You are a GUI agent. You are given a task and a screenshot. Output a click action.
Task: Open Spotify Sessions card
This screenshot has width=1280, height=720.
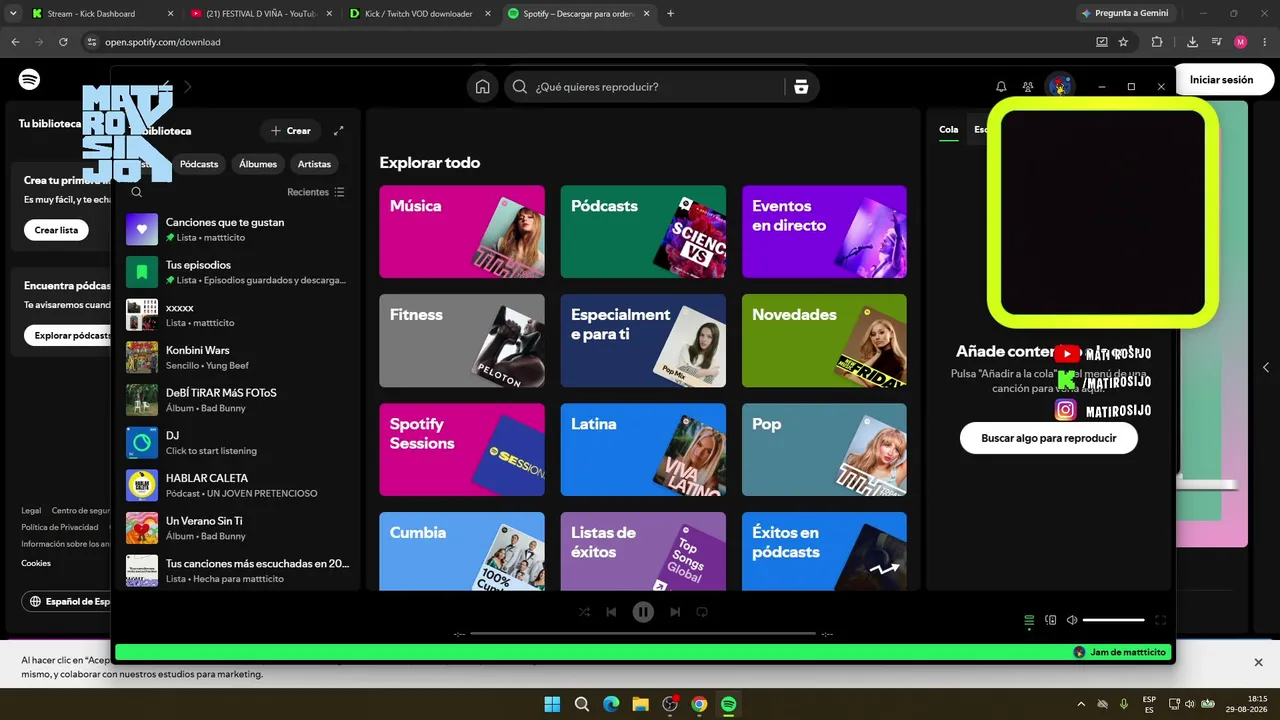[x=462, y=449]
